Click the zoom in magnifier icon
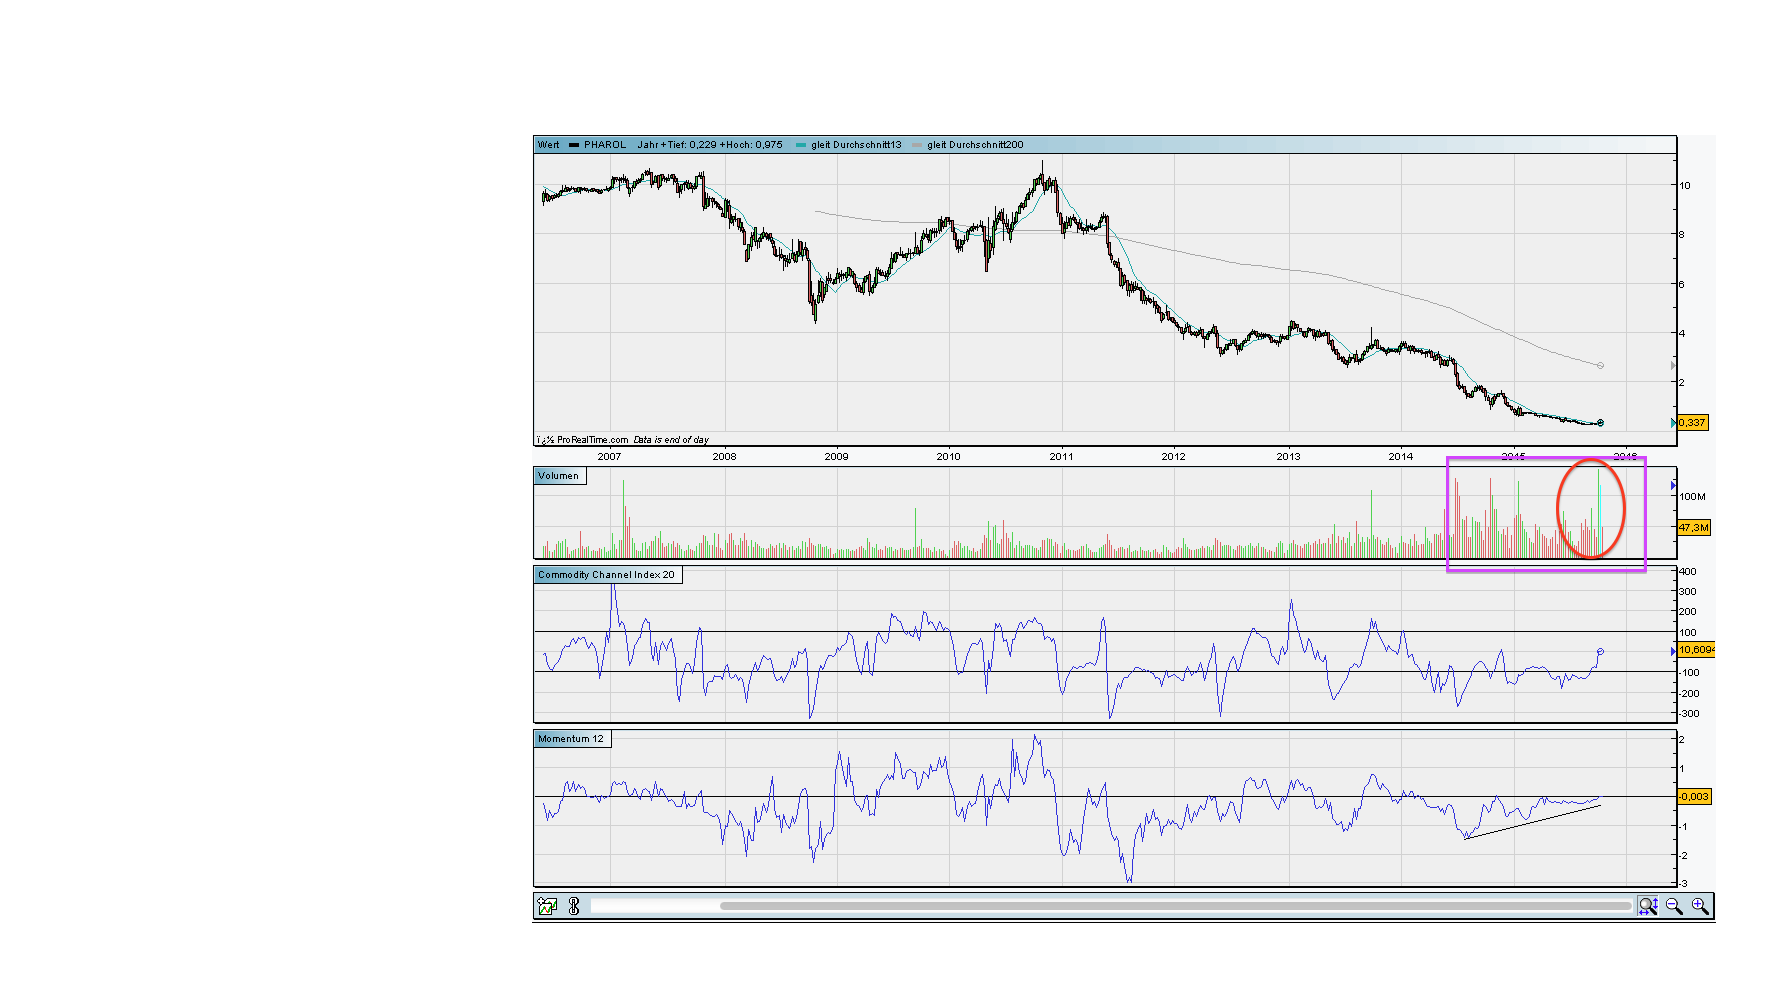Screen dimensions: 1776x1003 click(x=1700, y=906)
